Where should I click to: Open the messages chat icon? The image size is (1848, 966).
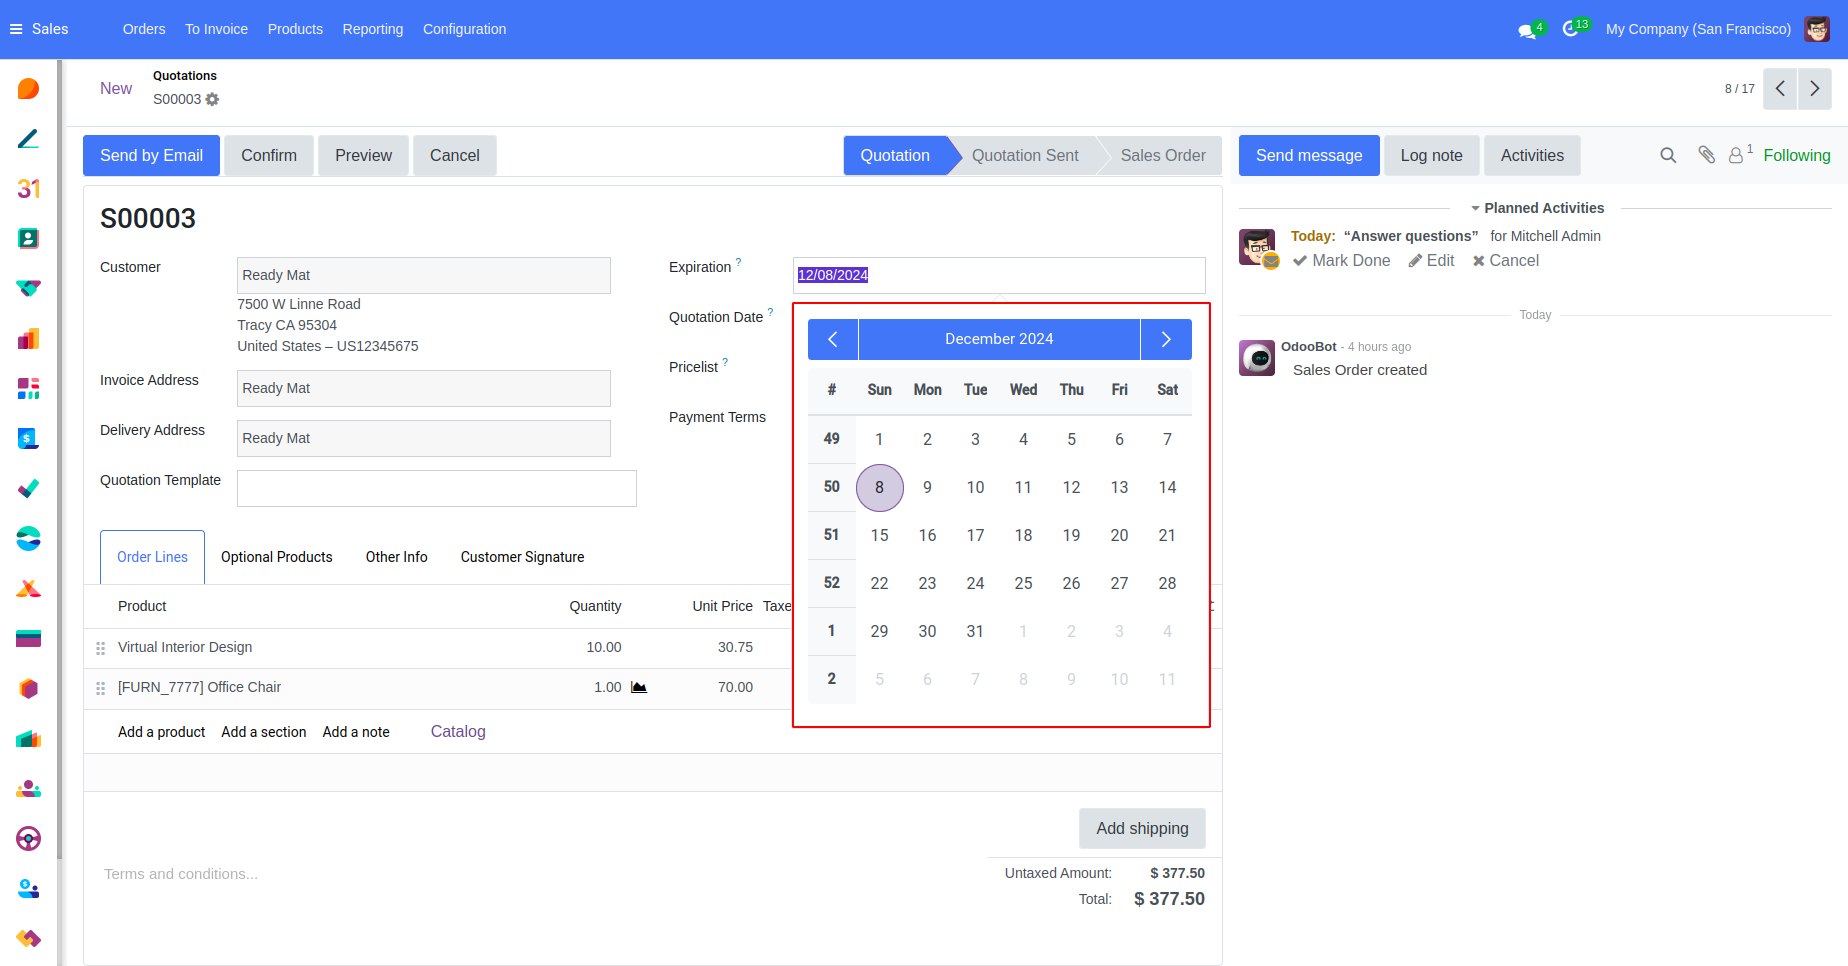pyautogui.click(x=1527, y=30)
